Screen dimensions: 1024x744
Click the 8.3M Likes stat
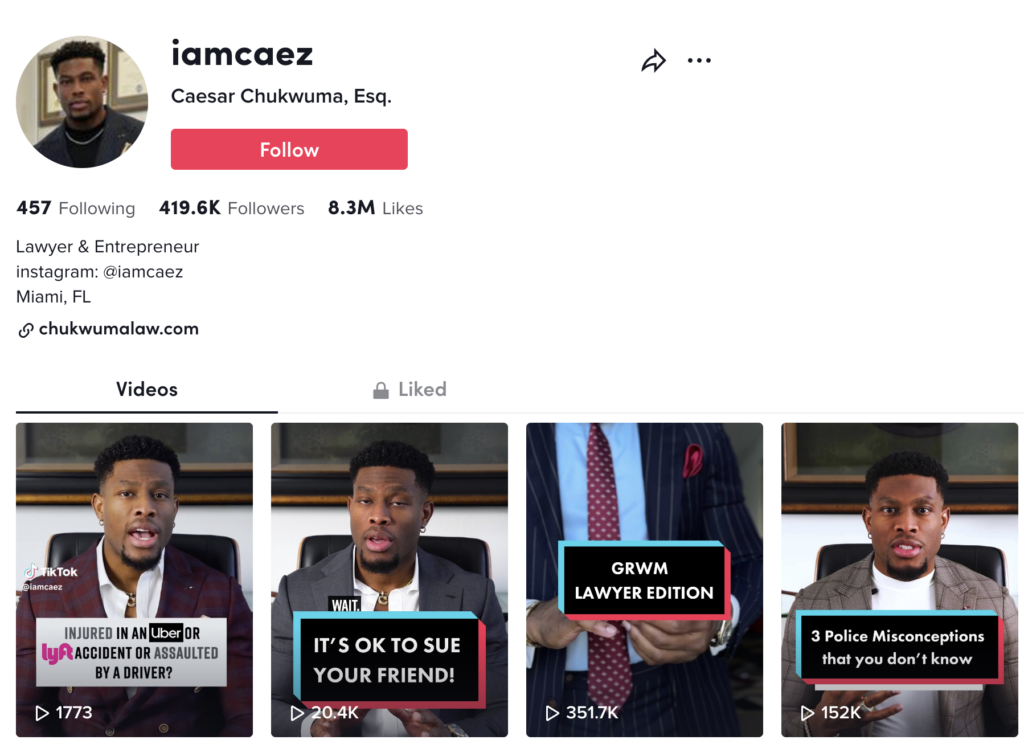(x=375, y=208)
